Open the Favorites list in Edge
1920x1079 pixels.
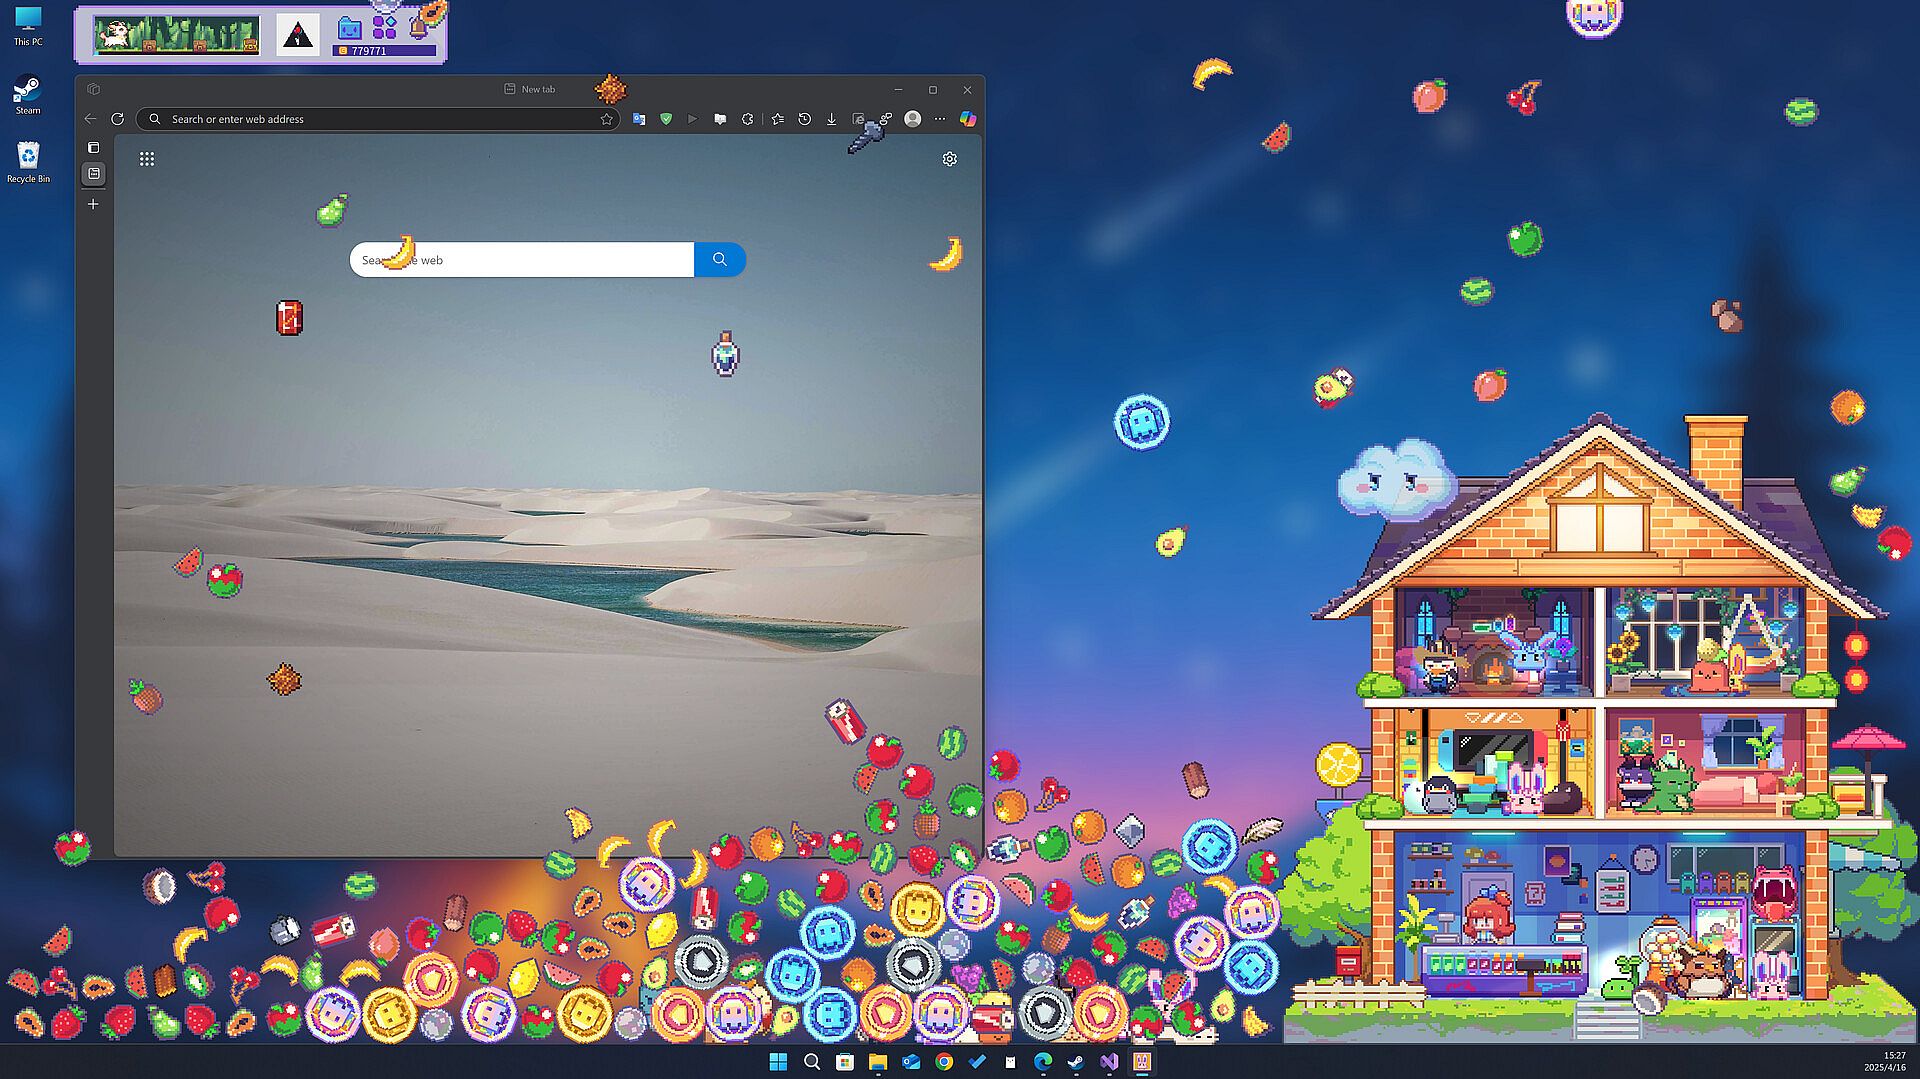click(778, 119)
